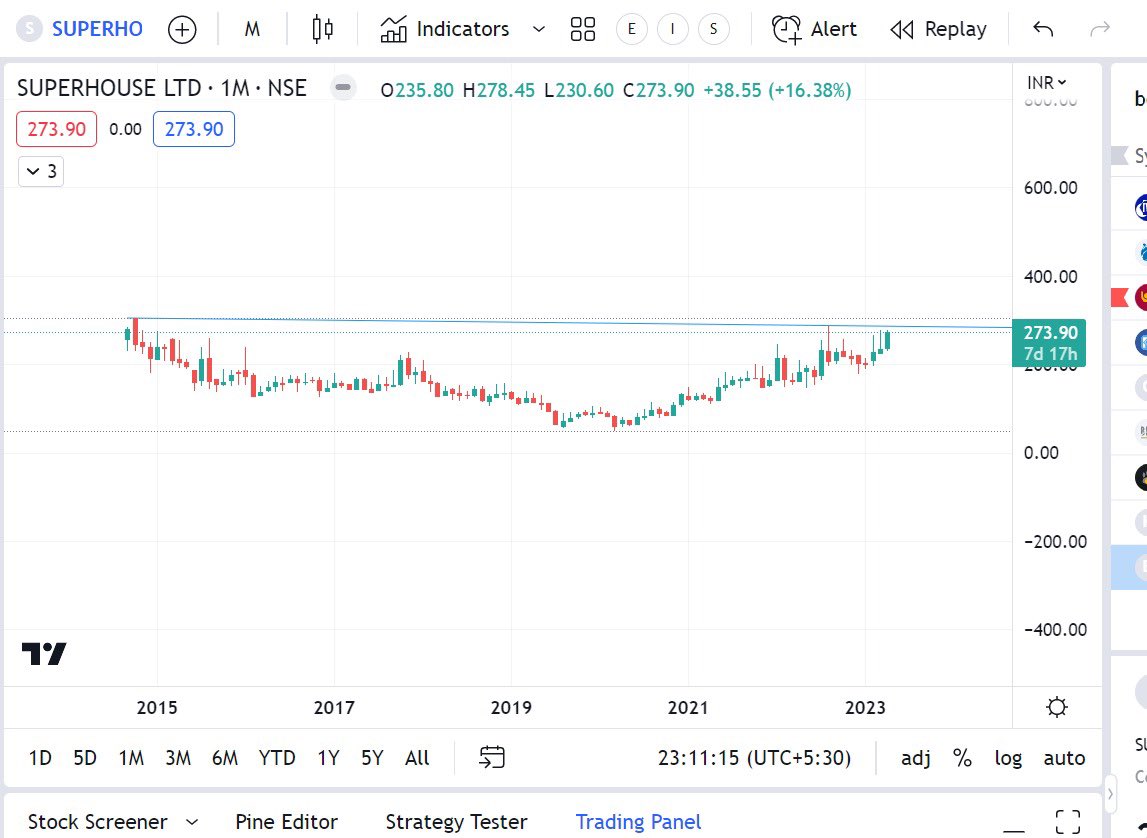
Task: Set date range to 3M
Action: pos(178,758)
